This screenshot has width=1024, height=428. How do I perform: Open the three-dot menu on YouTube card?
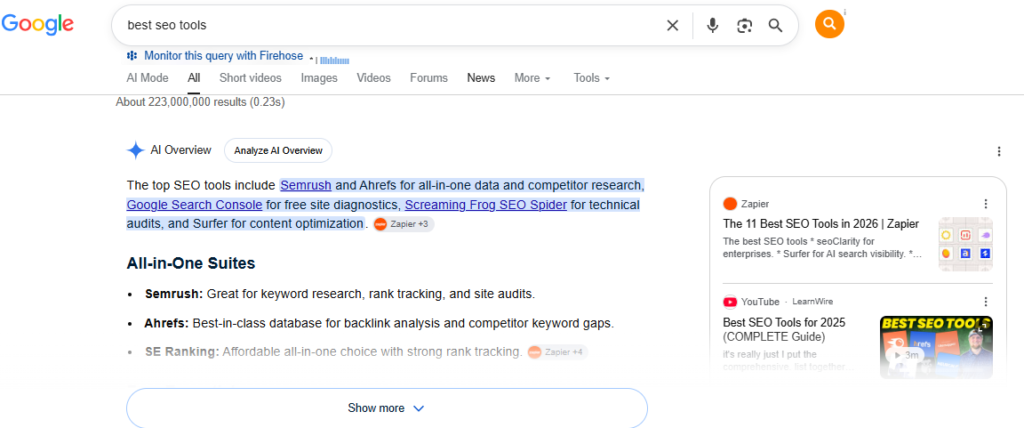[x=986, y=302]
